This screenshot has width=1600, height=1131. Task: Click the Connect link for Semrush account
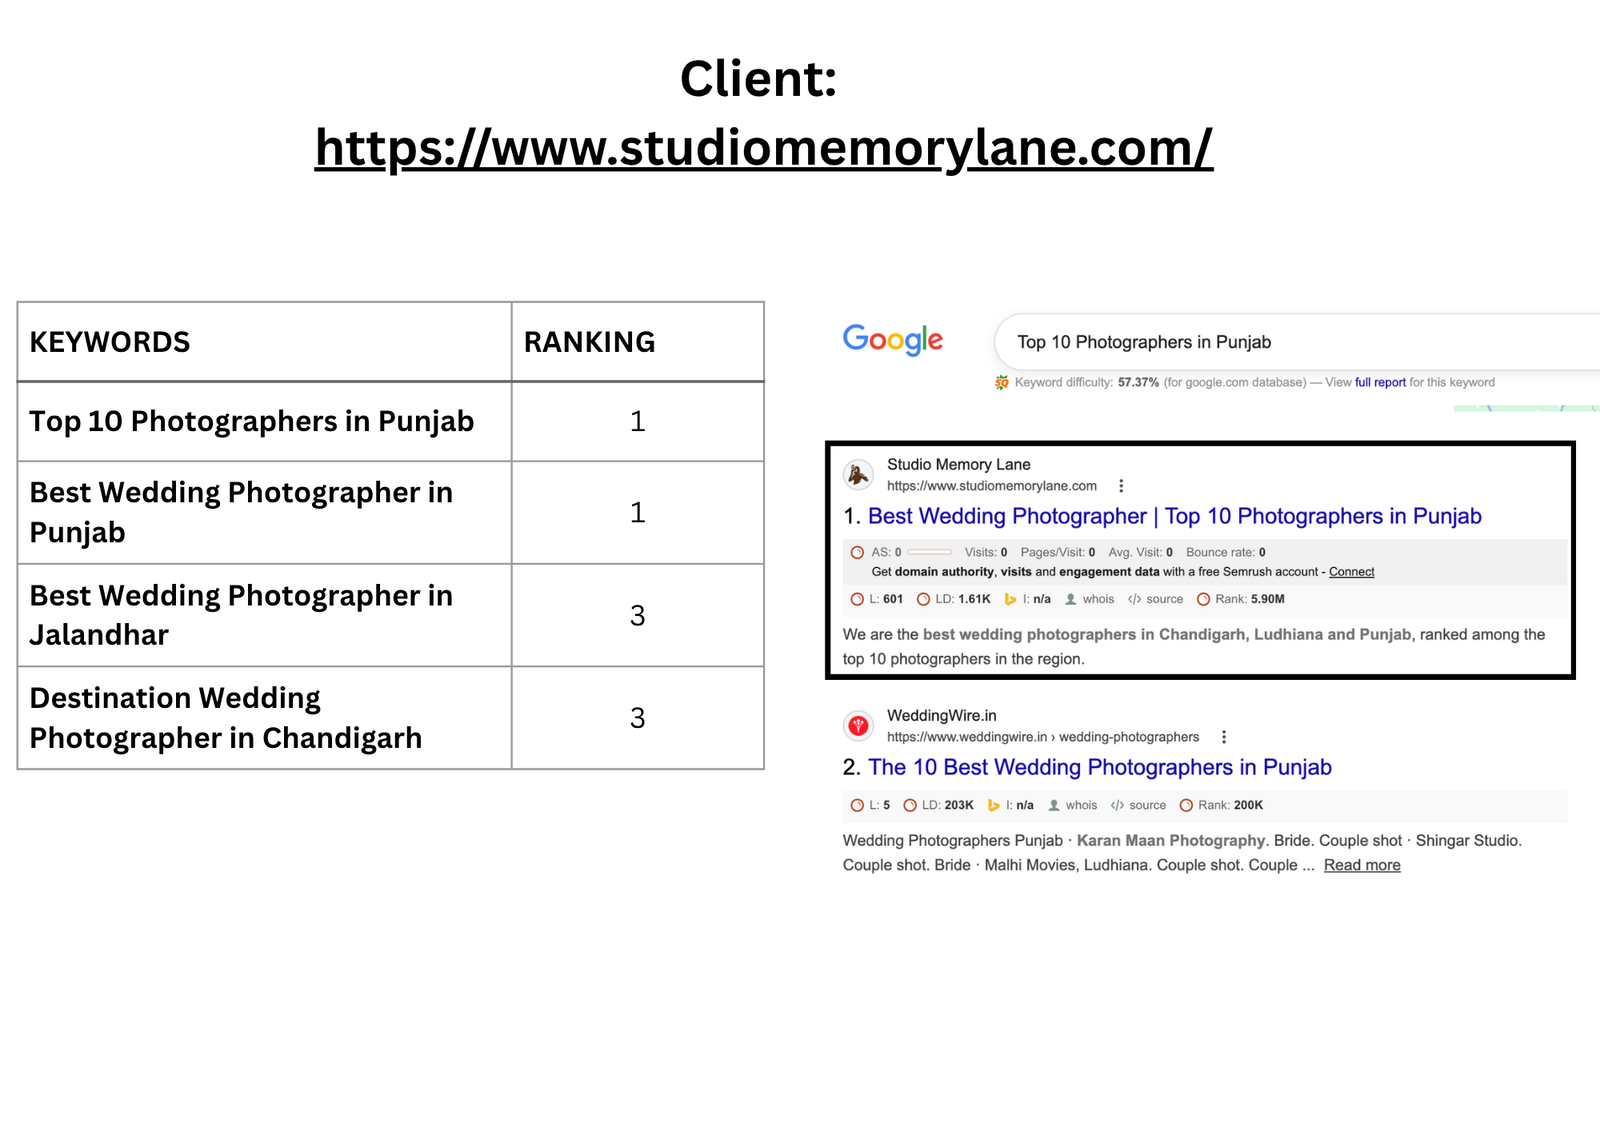point(1351,572)
